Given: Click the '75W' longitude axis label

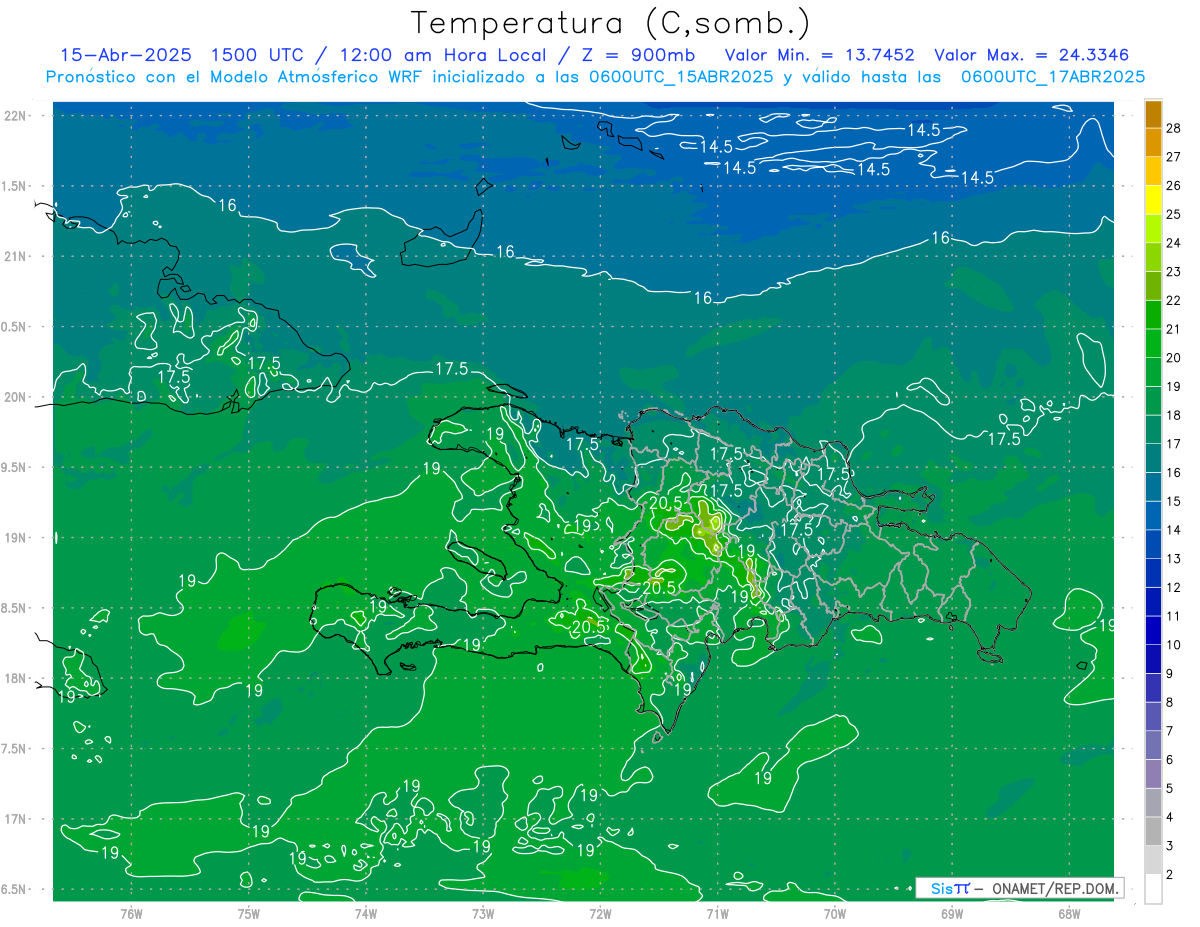Looking at the screenshot, I should (249, 913).
